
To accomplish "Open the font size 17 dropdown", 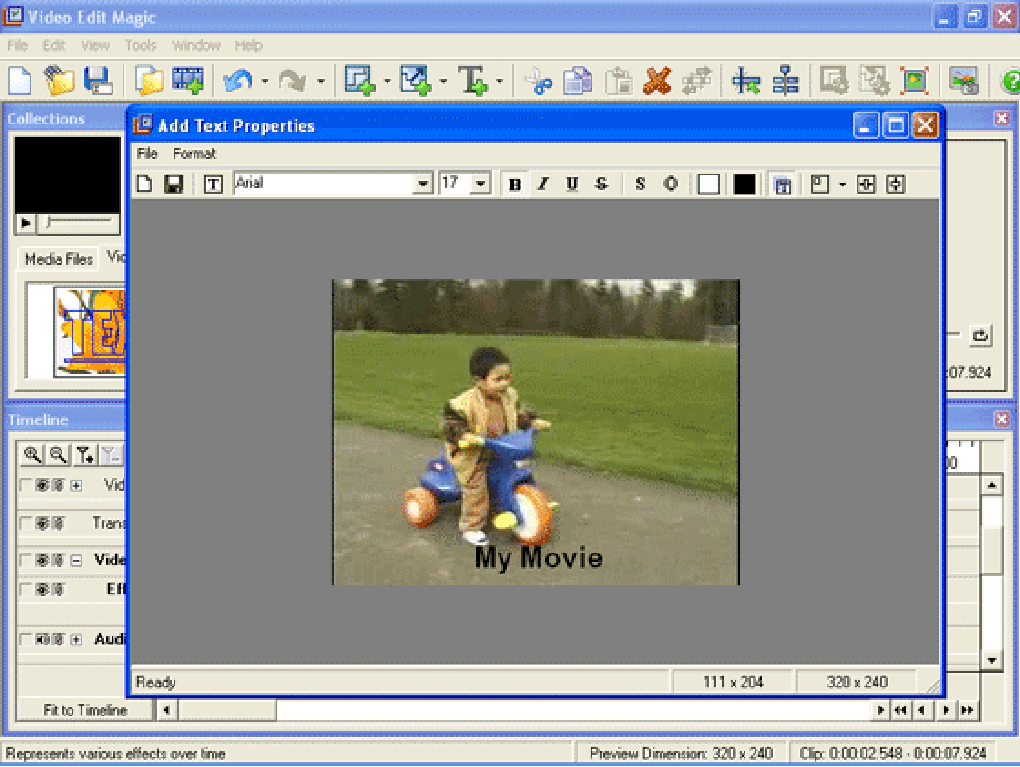I will point(480,184).
